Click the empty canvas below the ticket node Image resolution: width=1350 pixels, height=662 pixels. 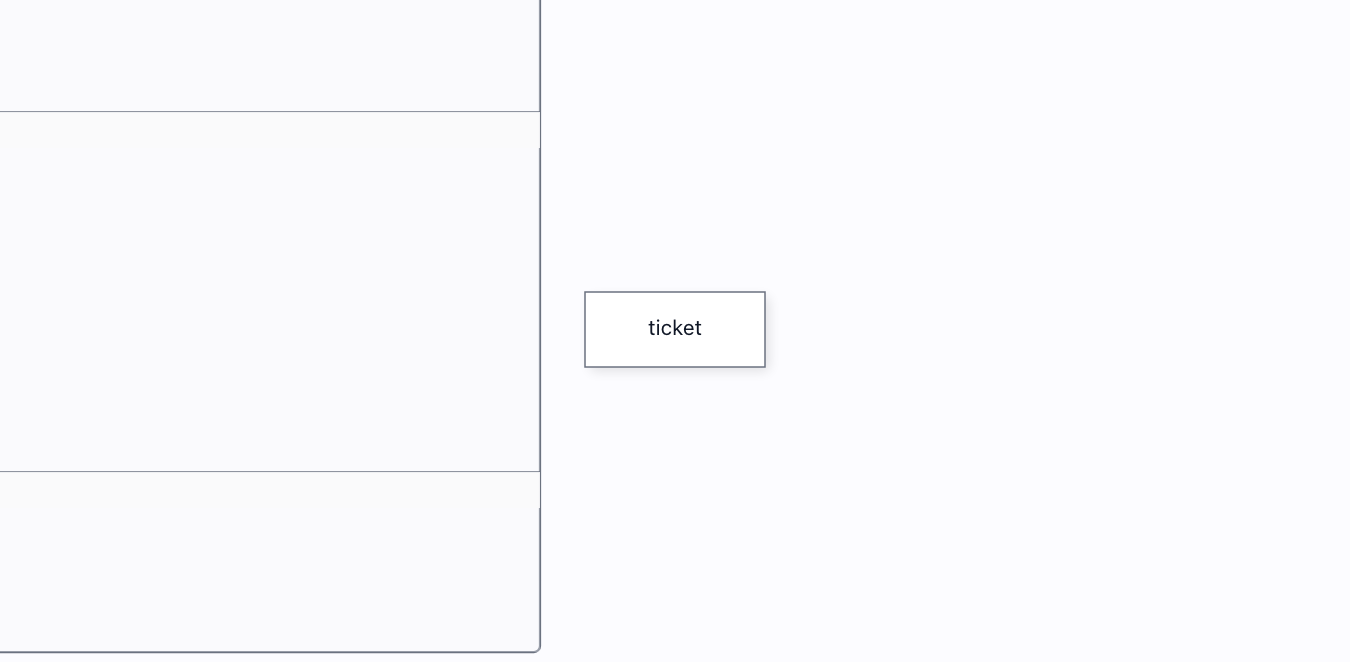pyautogui.click(x=675, y=515)
